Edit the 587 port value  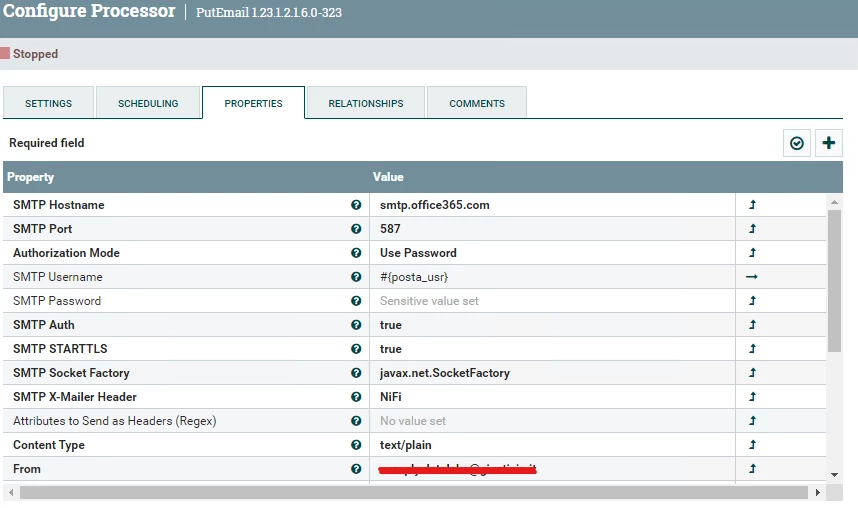click(x=552, y=229)
